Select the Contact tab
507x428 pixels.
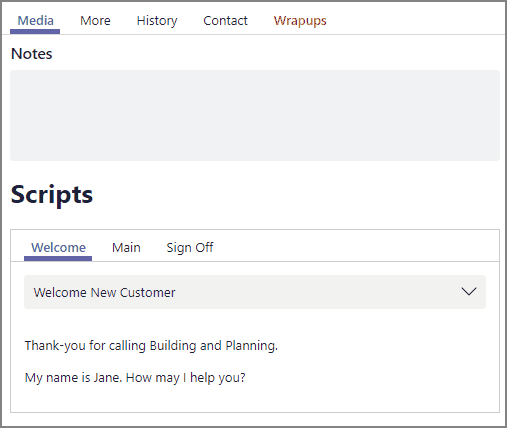(x=225, y=21)
